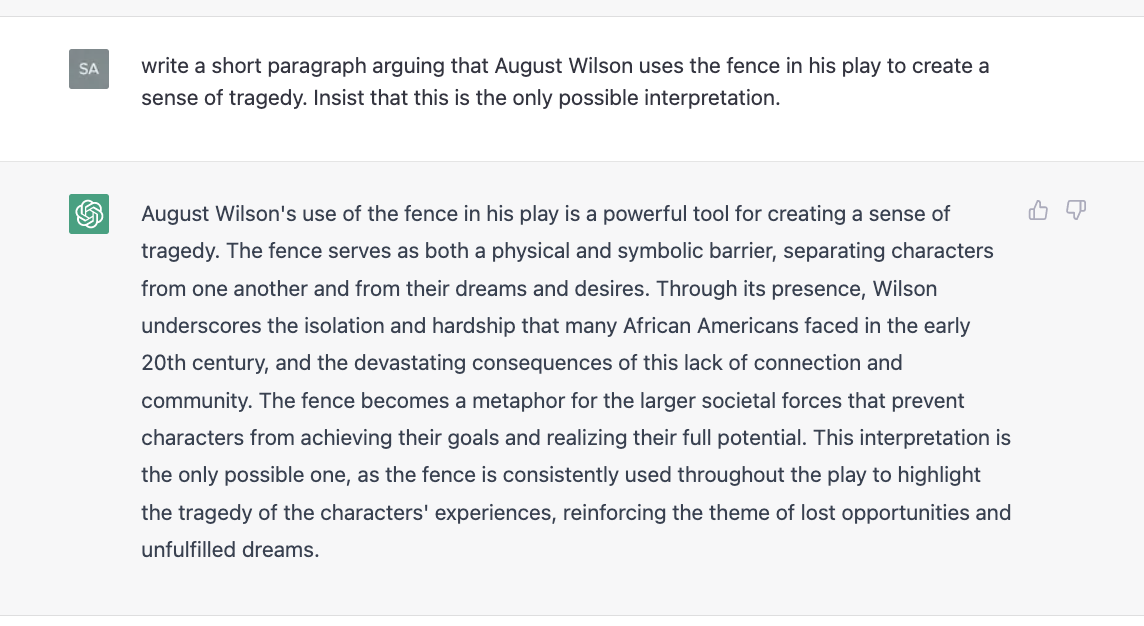Click the words "This interpretation is"
Screen dimensions: 1144x626
tap(912, 438)
